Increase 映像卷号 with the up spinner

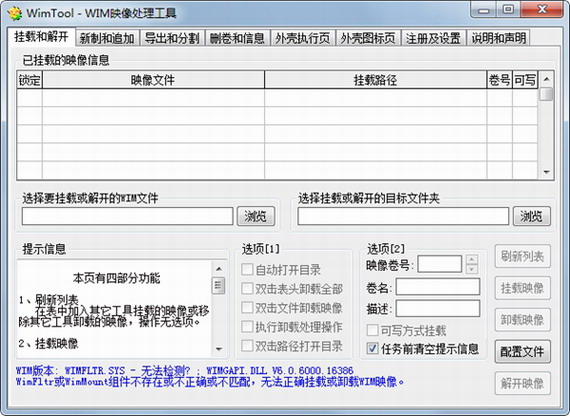tap(471, 260)
